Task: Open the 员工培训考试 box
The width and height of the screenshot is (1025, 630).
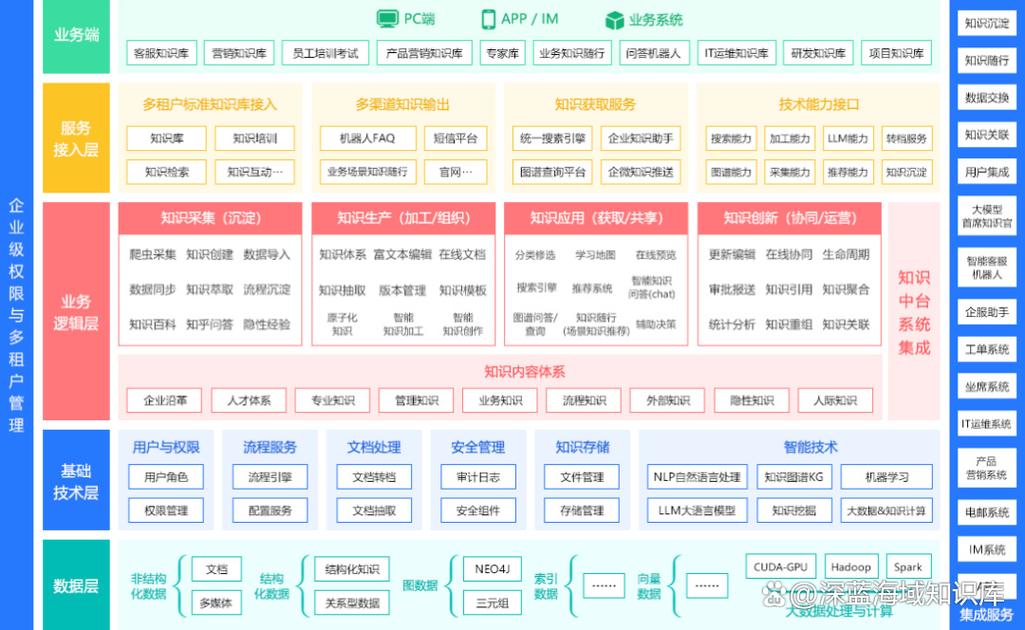Action: pos(325,54)
